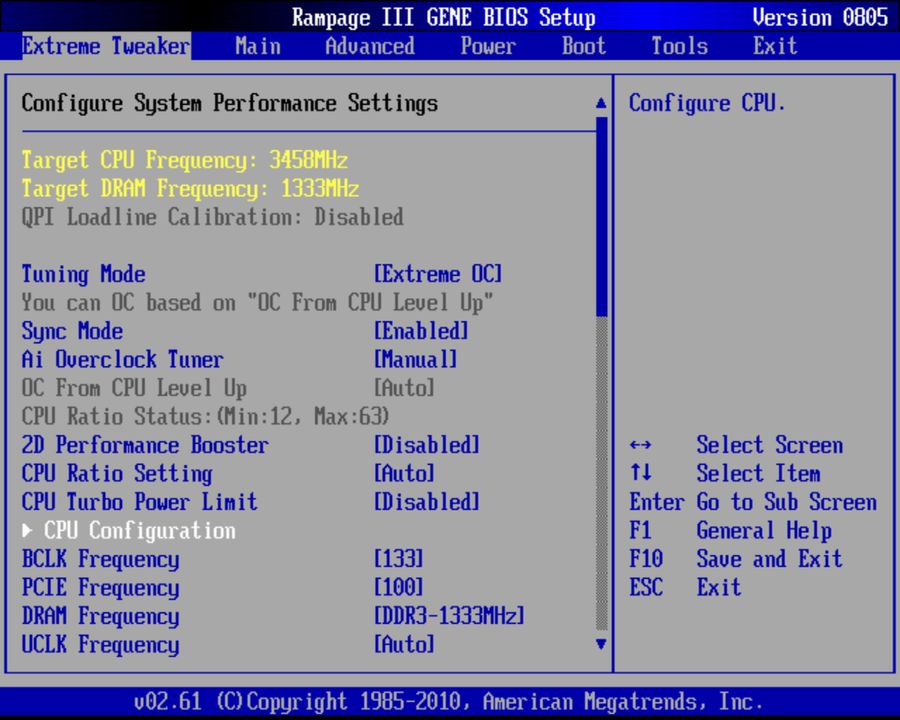900x720 pixels.
Task: Toggle Sync Mode Enabled value
Action: click(x=421, y=331)
